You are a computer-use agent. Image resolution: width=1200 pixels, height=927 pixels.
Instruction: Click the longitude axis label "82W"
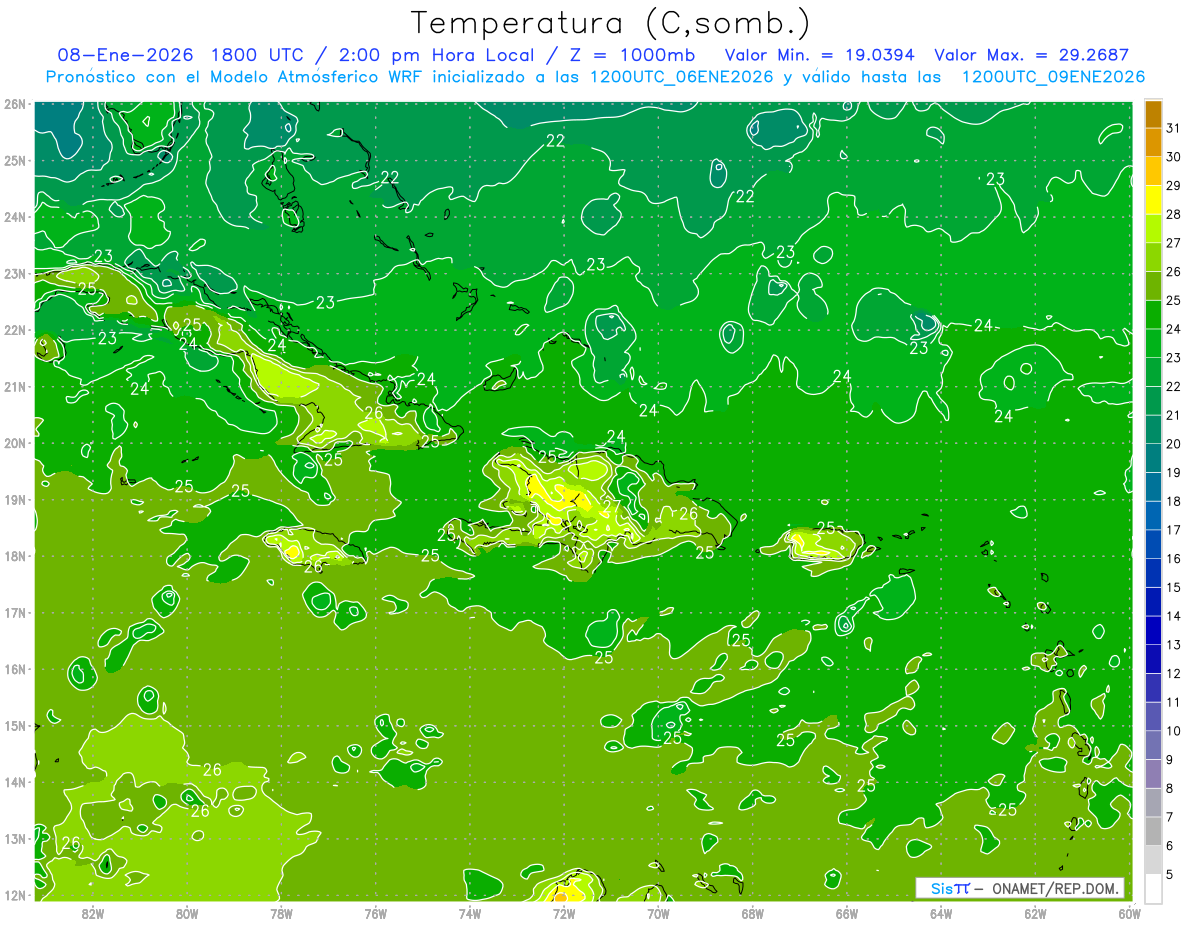[x=93, y=913]
